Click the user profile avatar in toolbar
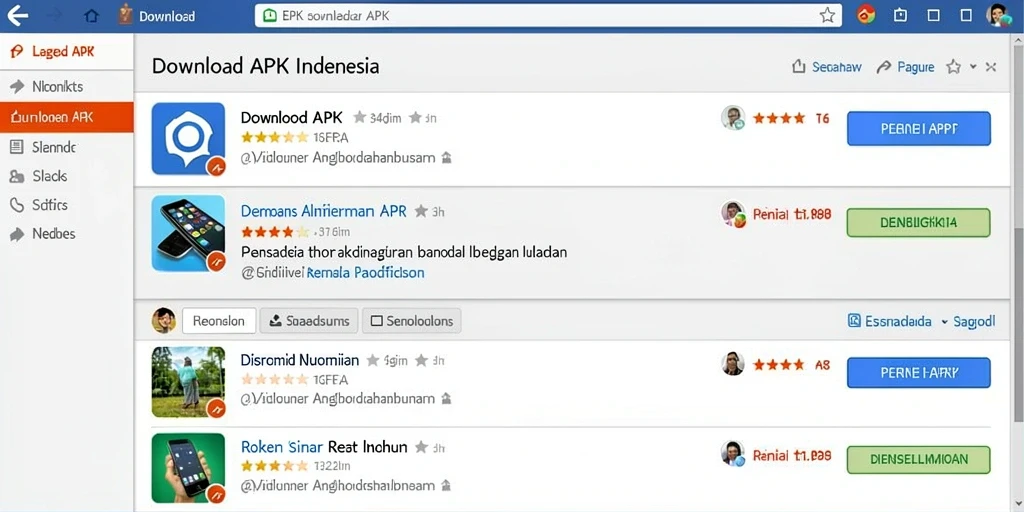Viewport: 1024px width, 512px height. (999, 15)
